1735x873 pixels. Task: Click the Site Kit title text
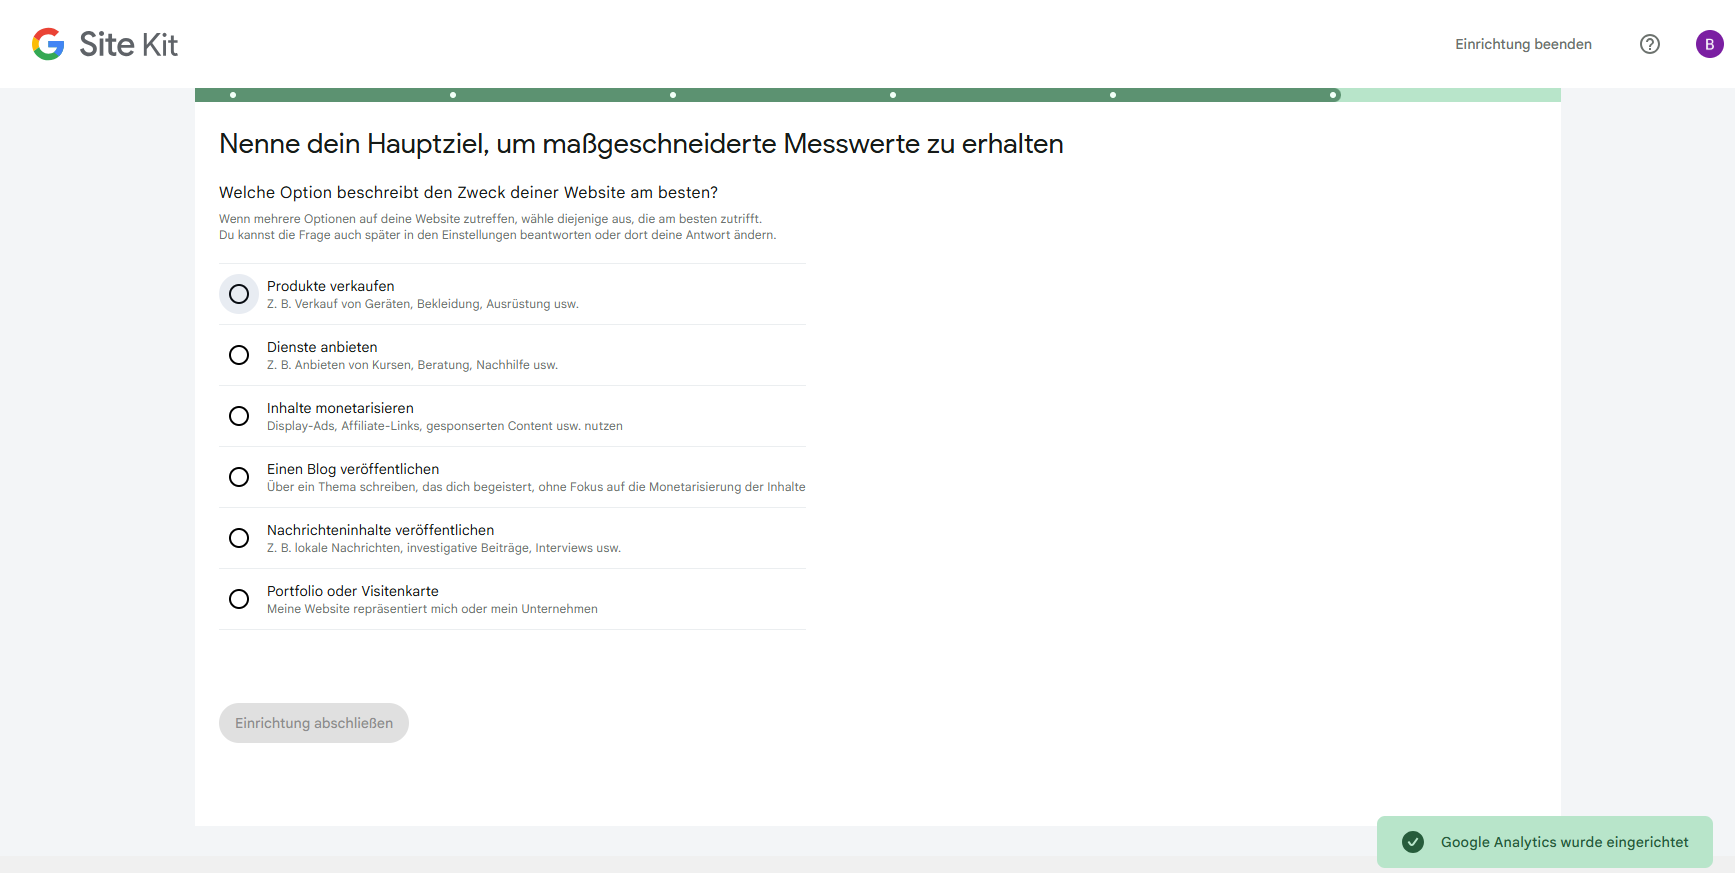[128, 44]
